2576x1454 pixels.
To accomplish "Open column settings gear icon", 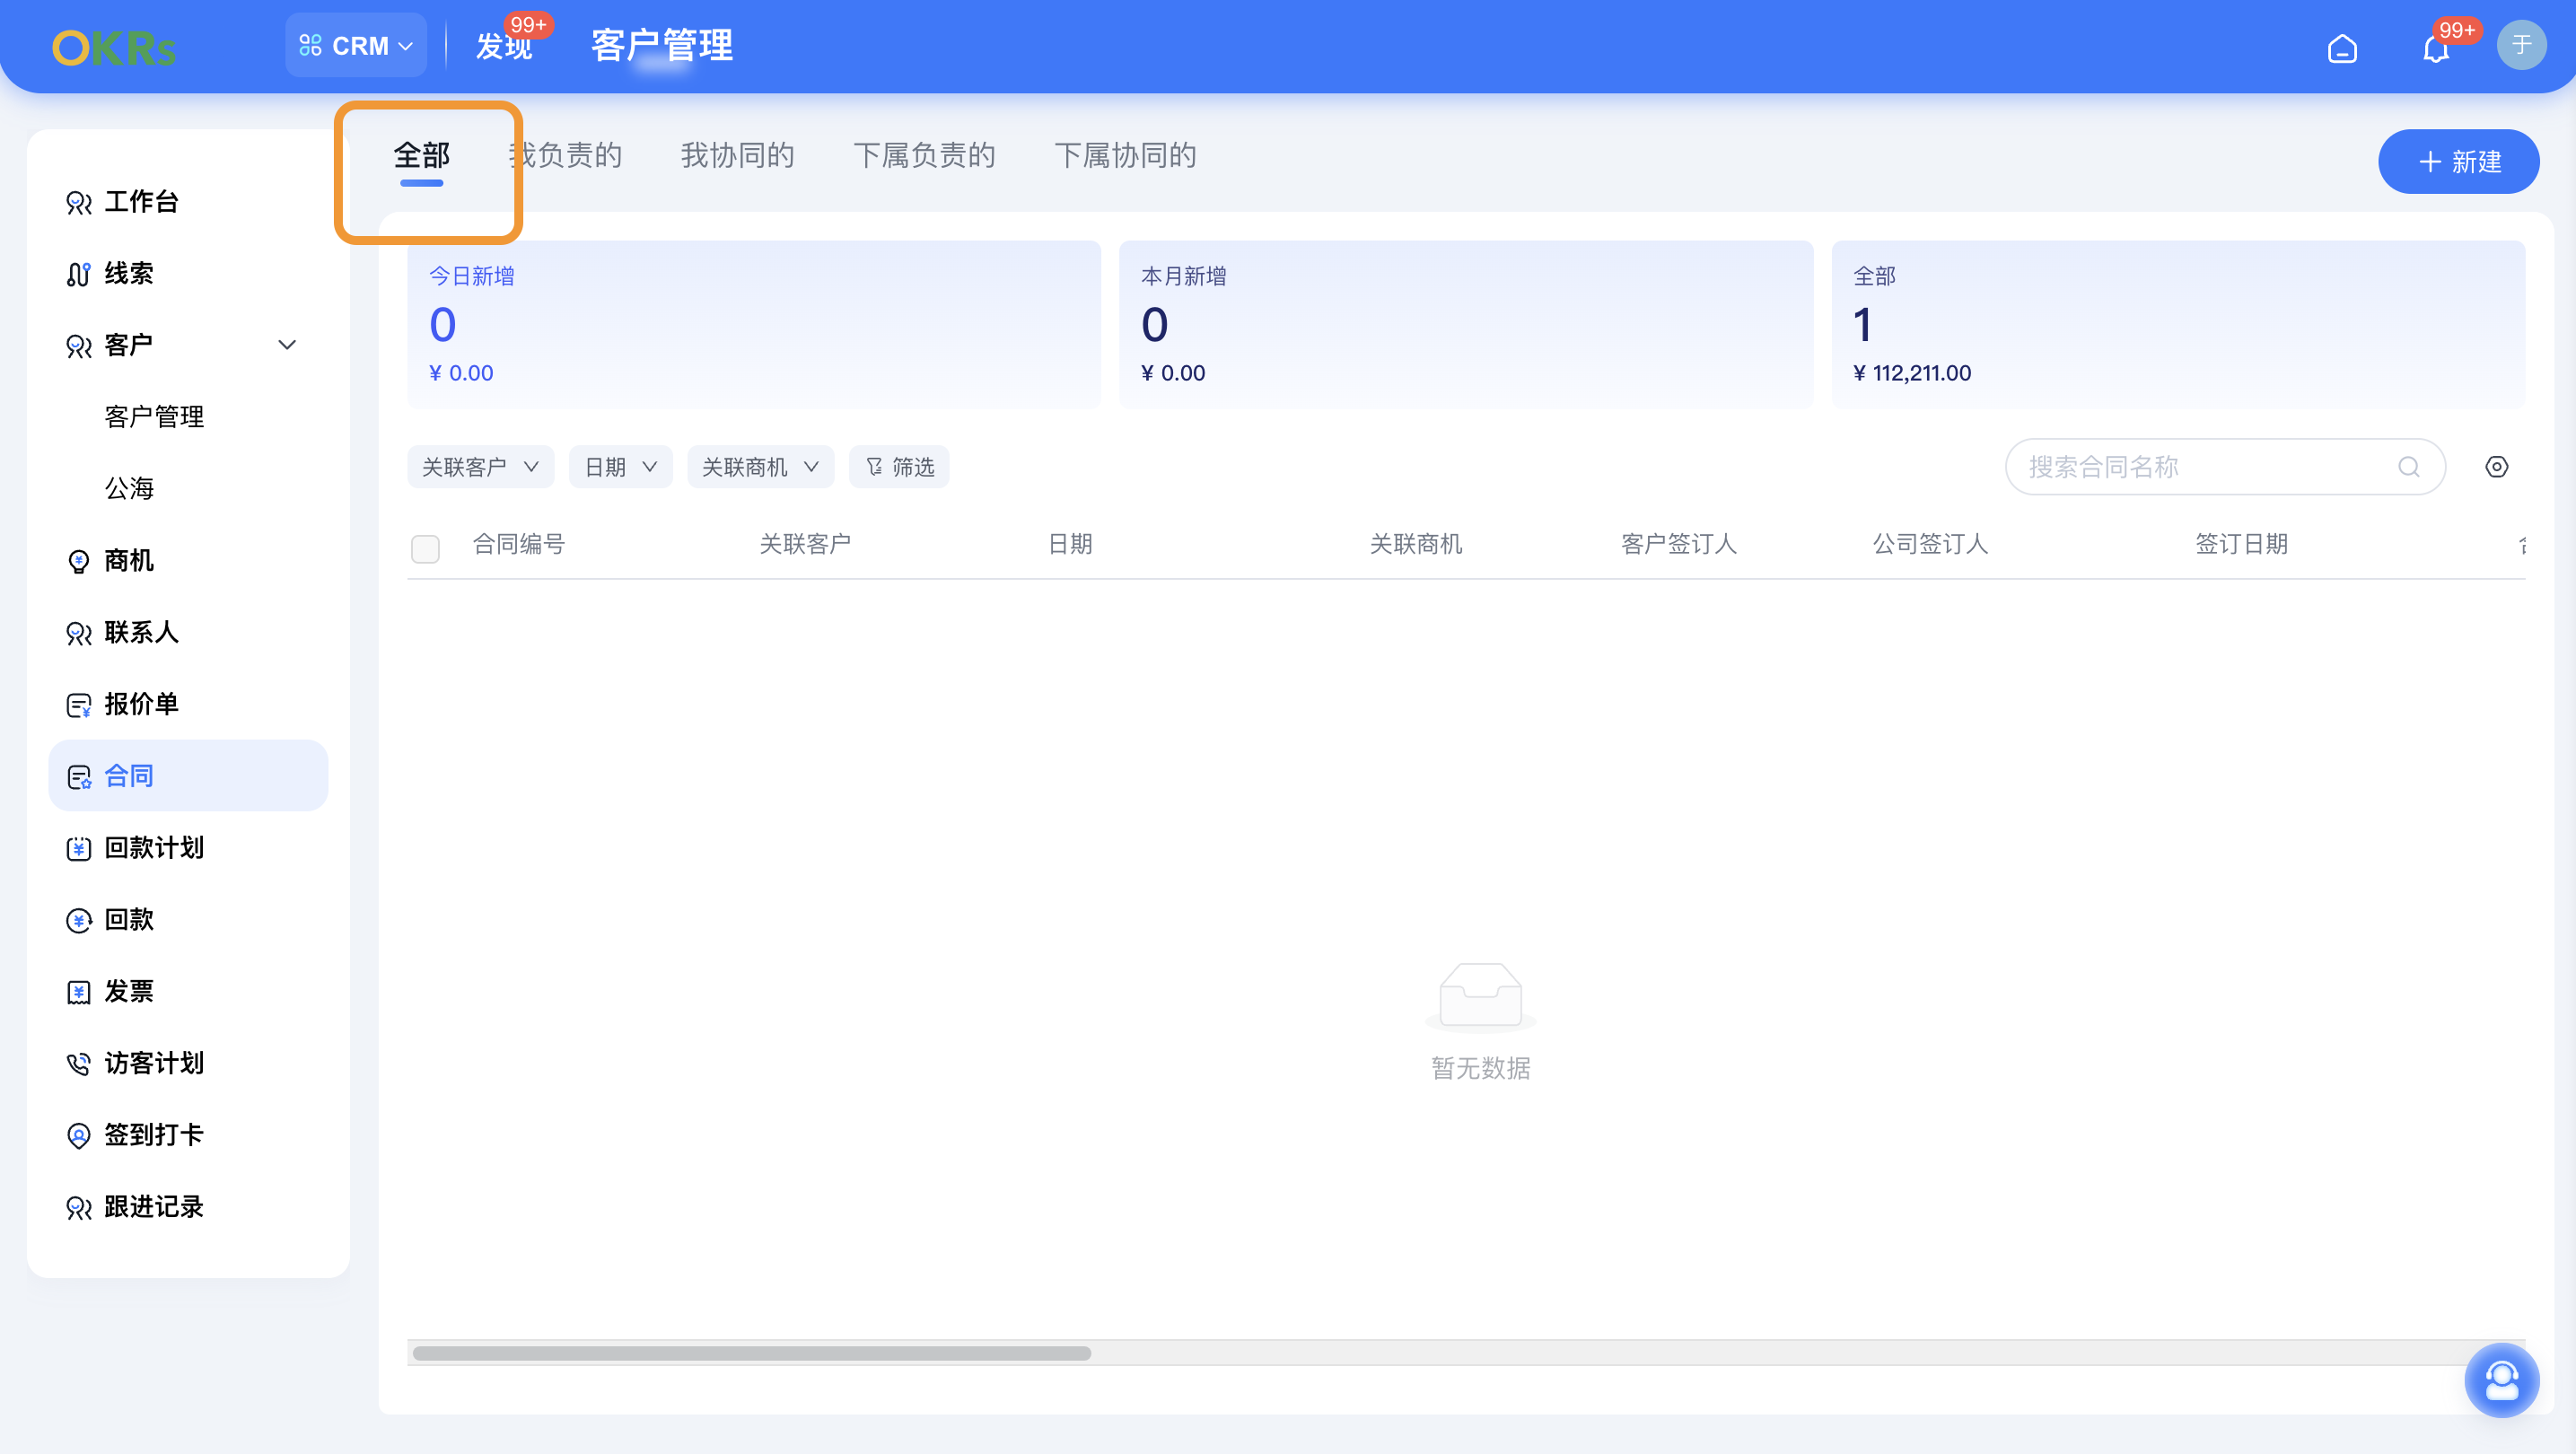I will click(2497, 467).
